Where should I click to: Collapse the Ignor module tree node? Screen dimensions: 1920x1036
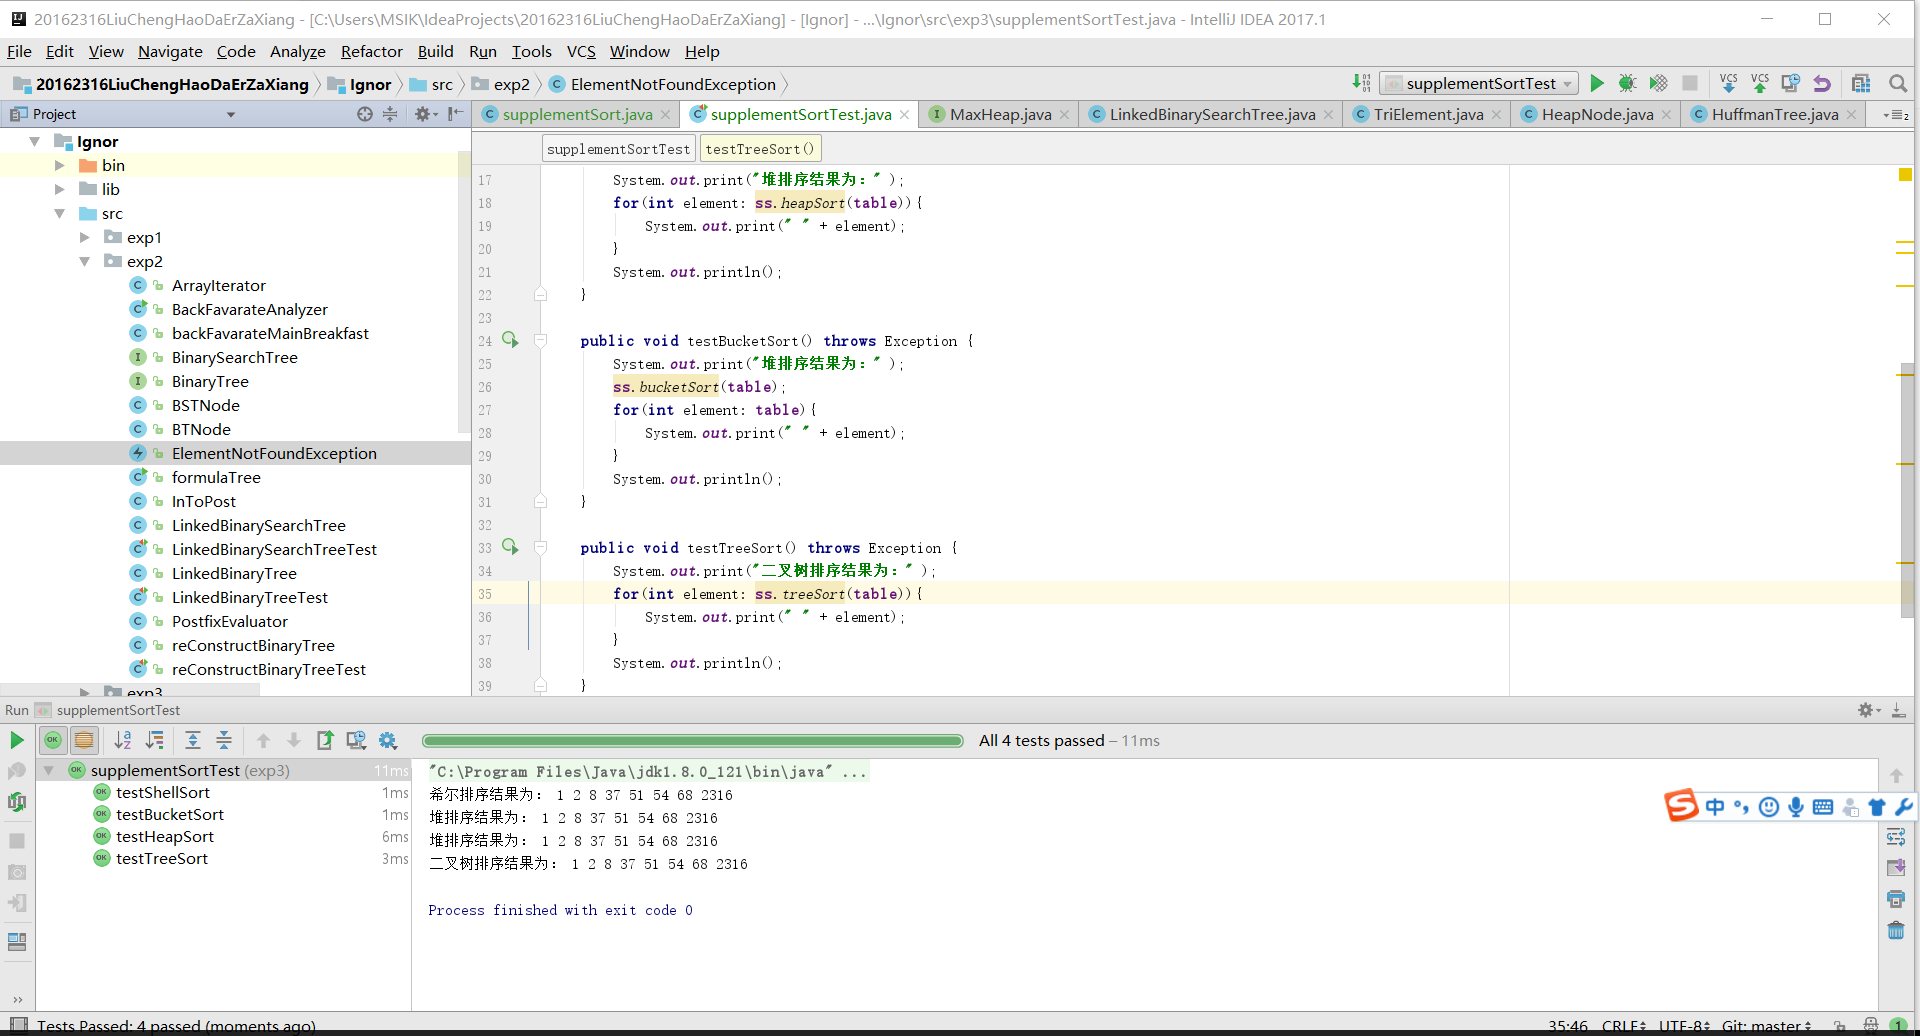point(35,141)
